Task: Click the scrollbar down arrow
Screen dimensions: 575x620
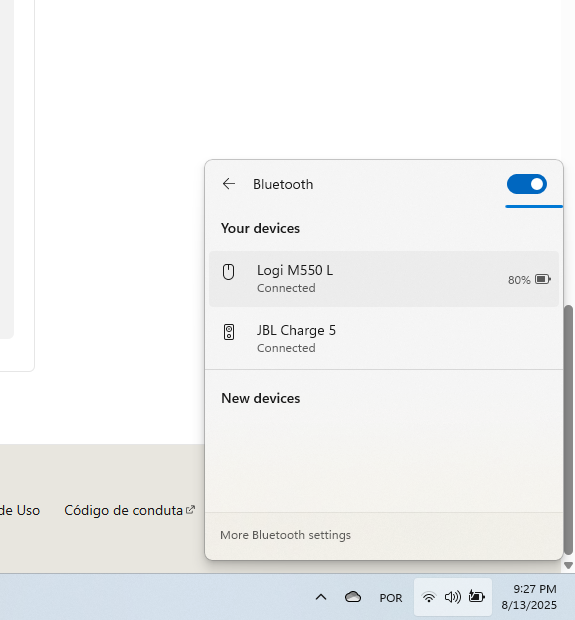Action: (568, 565)
